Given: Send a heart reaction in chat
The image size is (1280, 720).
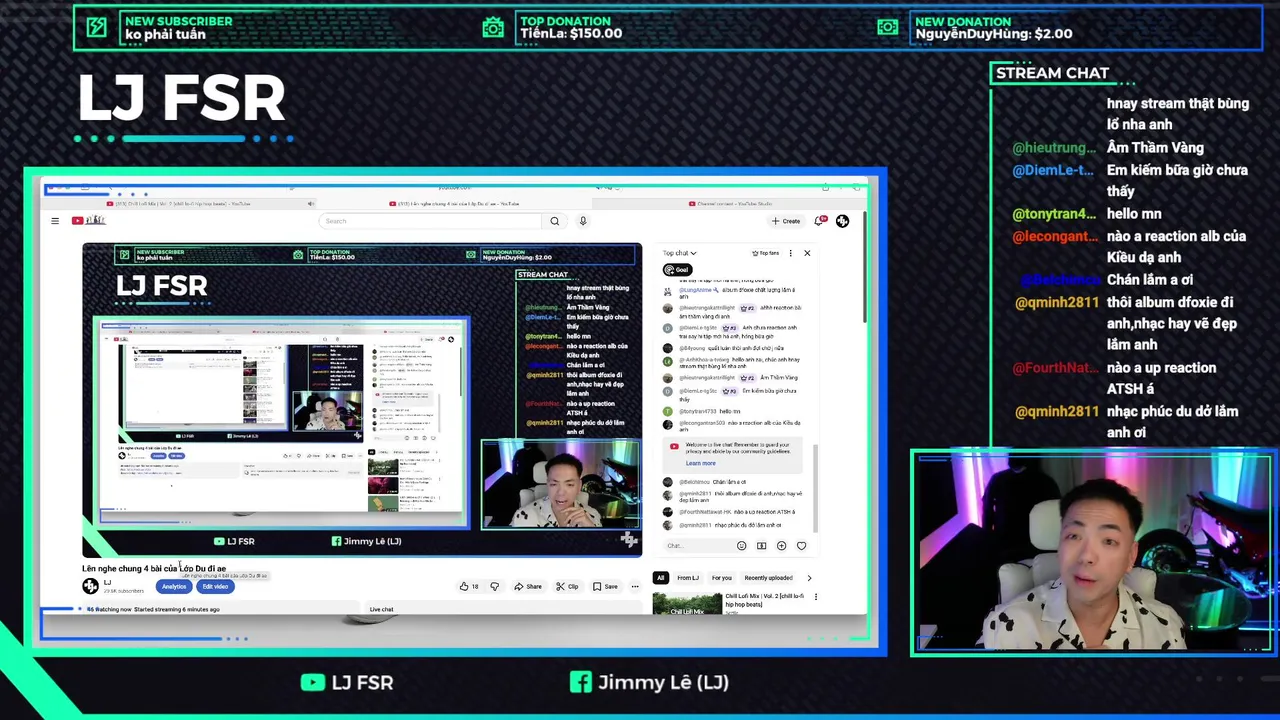Looking at the screenshot, I should 801,546.
